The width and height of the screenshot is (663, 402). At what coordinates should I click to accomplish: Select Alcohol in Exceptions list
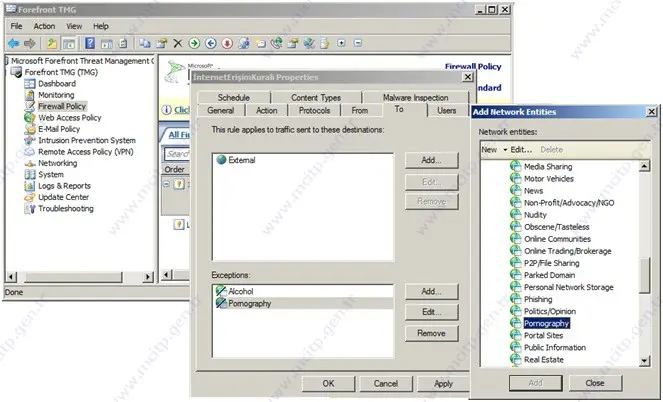pyautogui.click(x=241, y=291)
